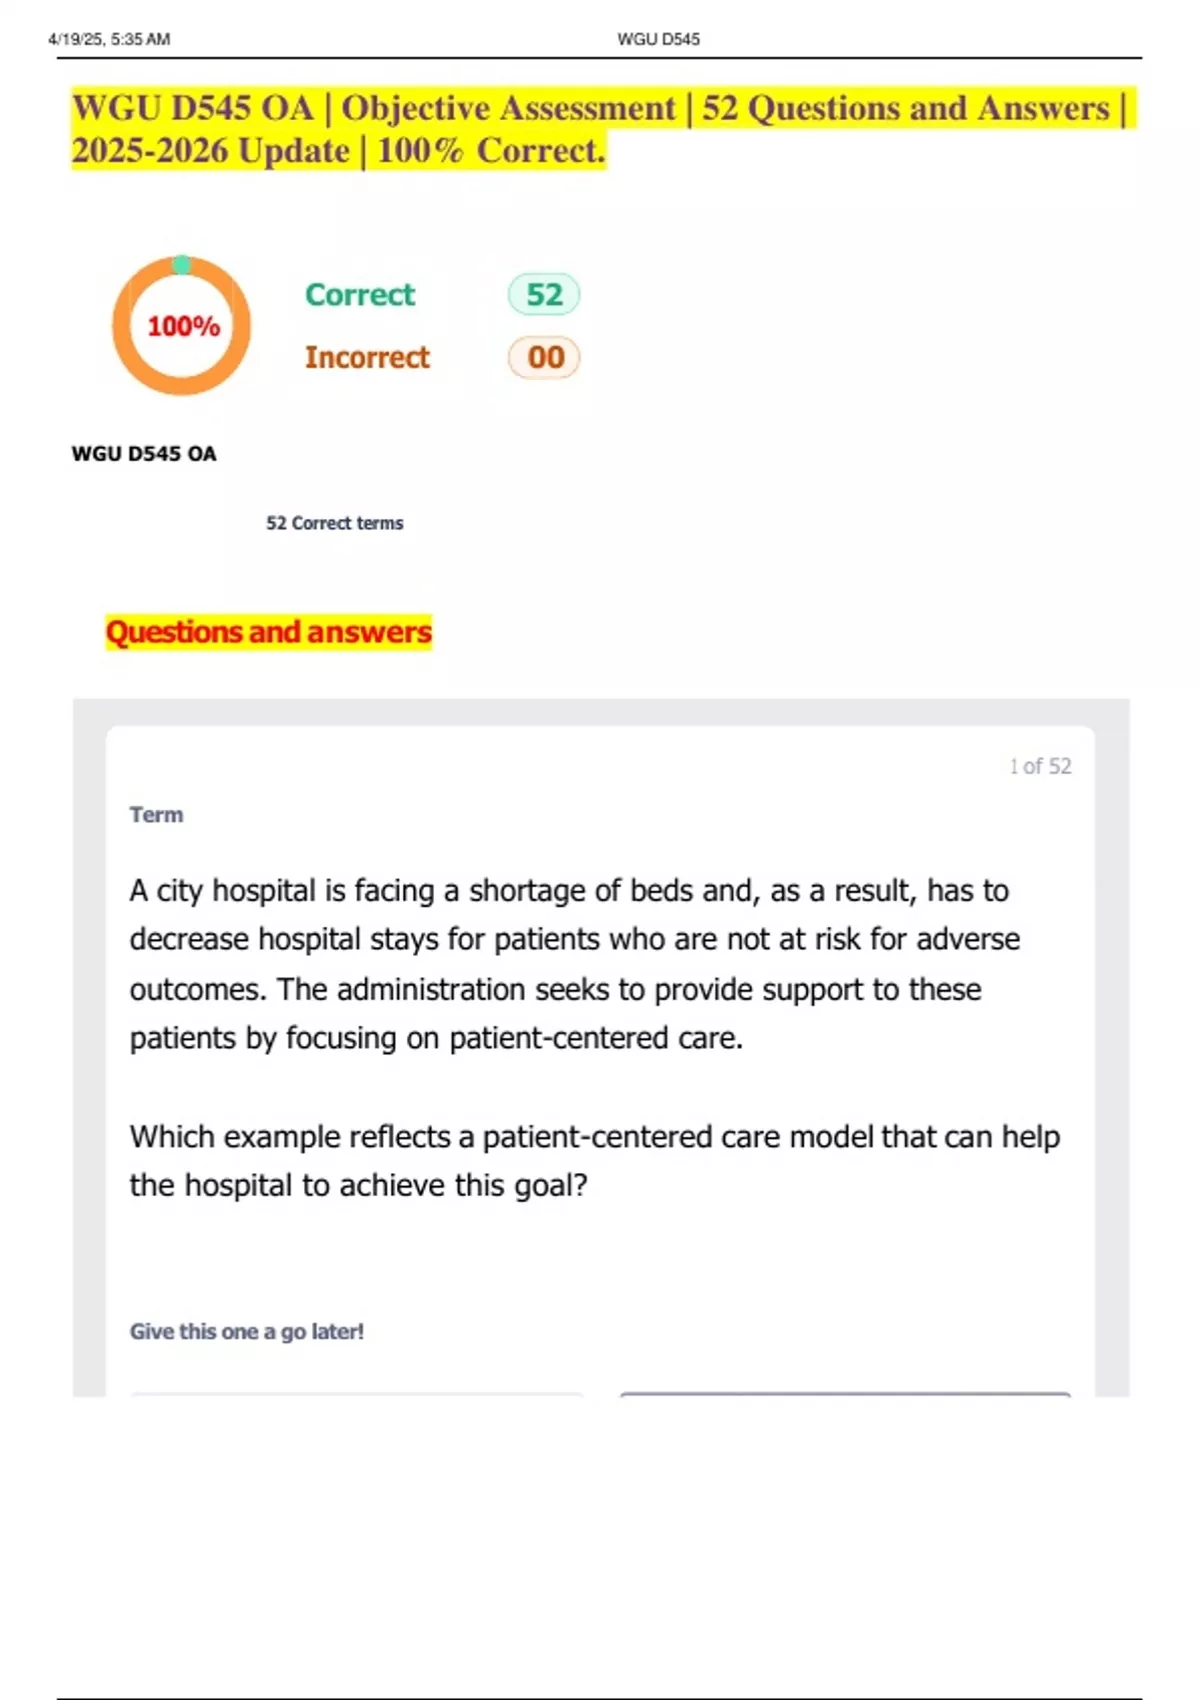Select the green Correct label
Screen dimensions: 1200x1700
(360, 295)
